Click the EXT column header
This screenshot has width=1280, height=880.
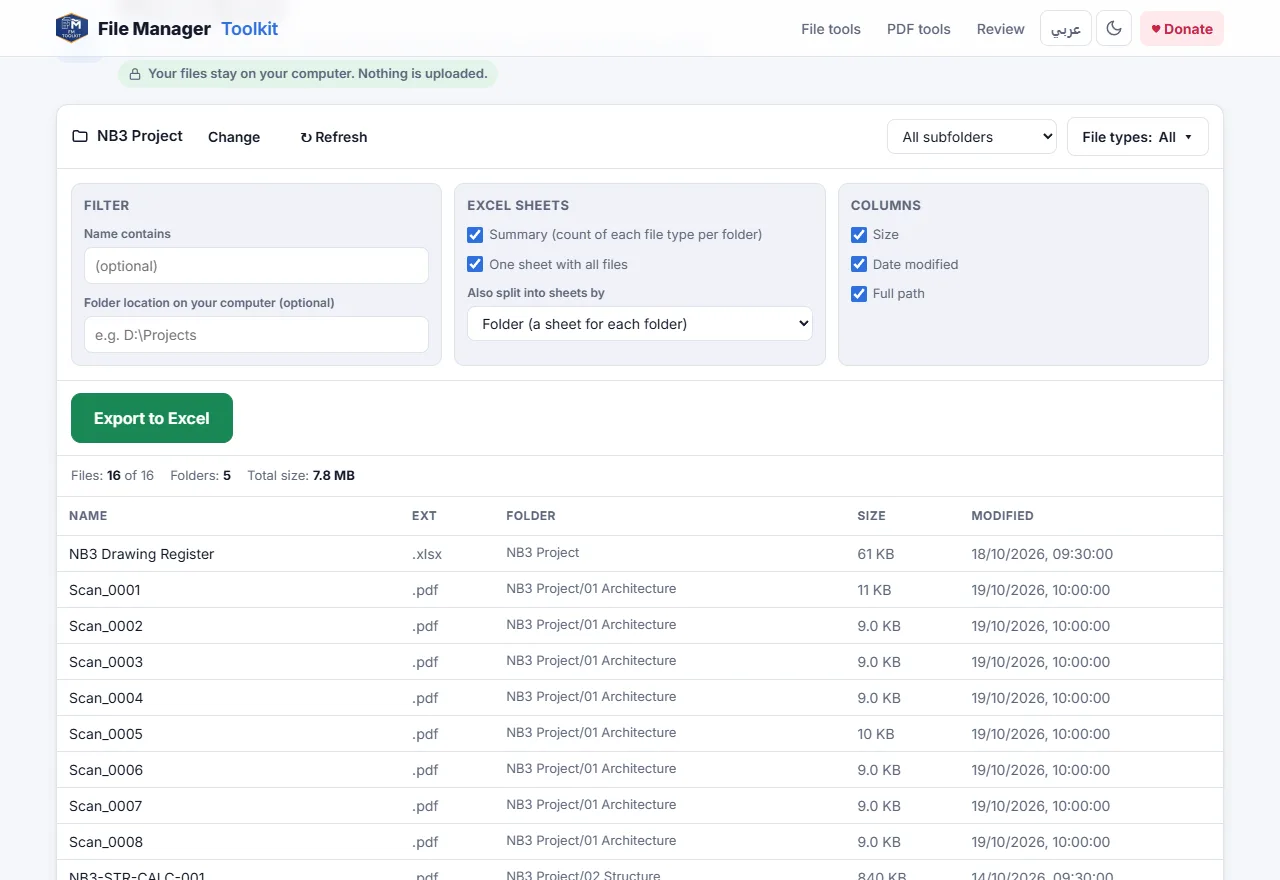[x=424, y=516]
